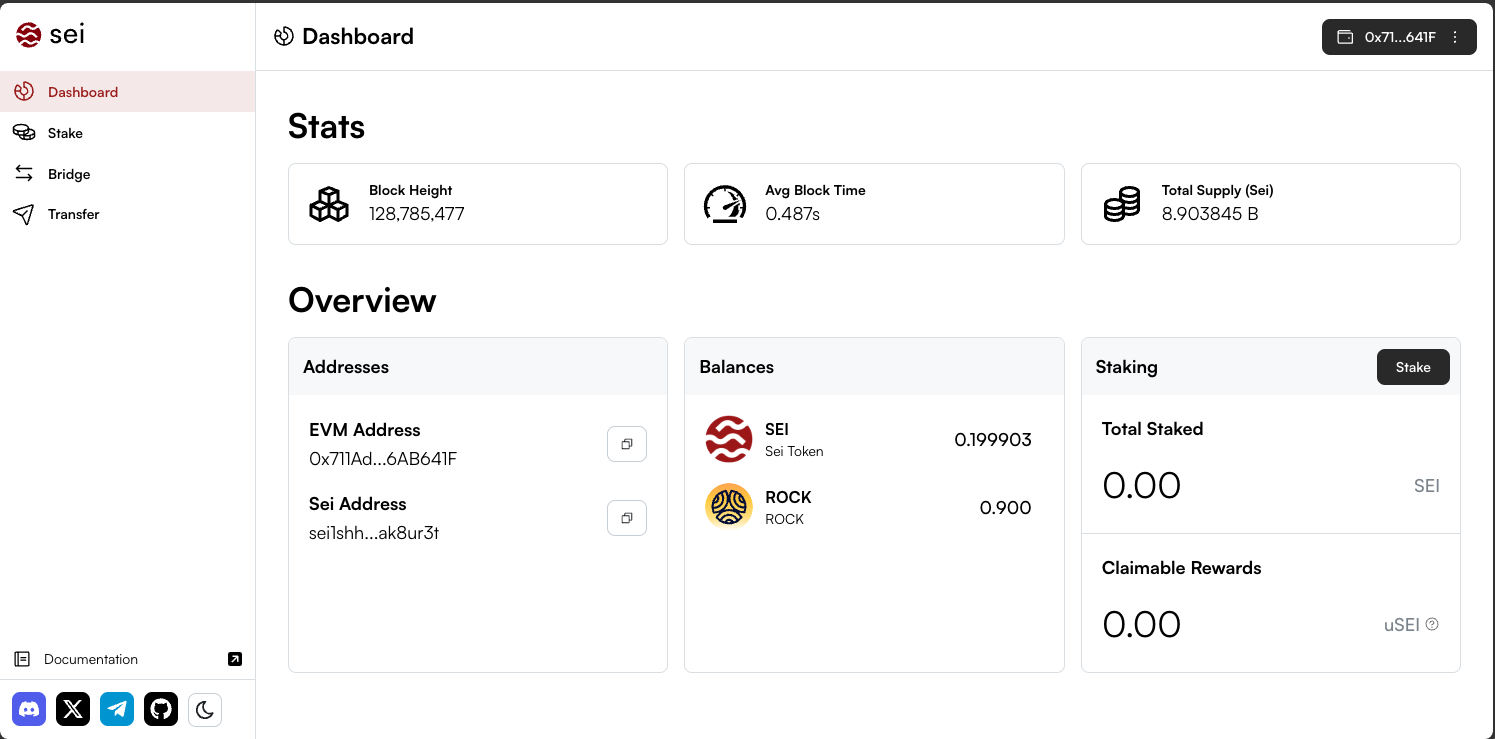
Task: Click the uSEI help question mark icon
Action: point(1432,624)
